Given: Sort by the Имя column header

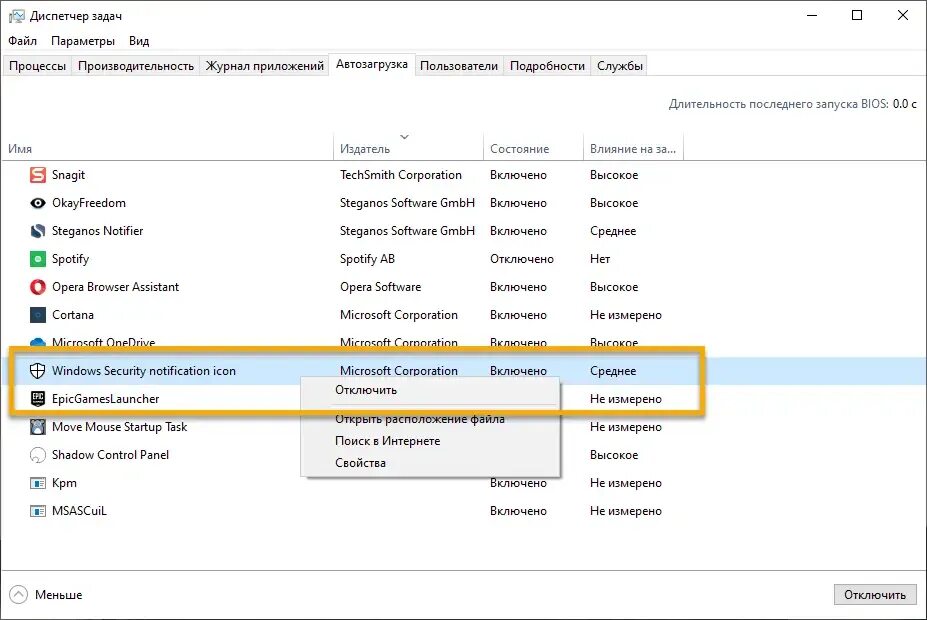Looking at the screenshot, I should point(168,149).
